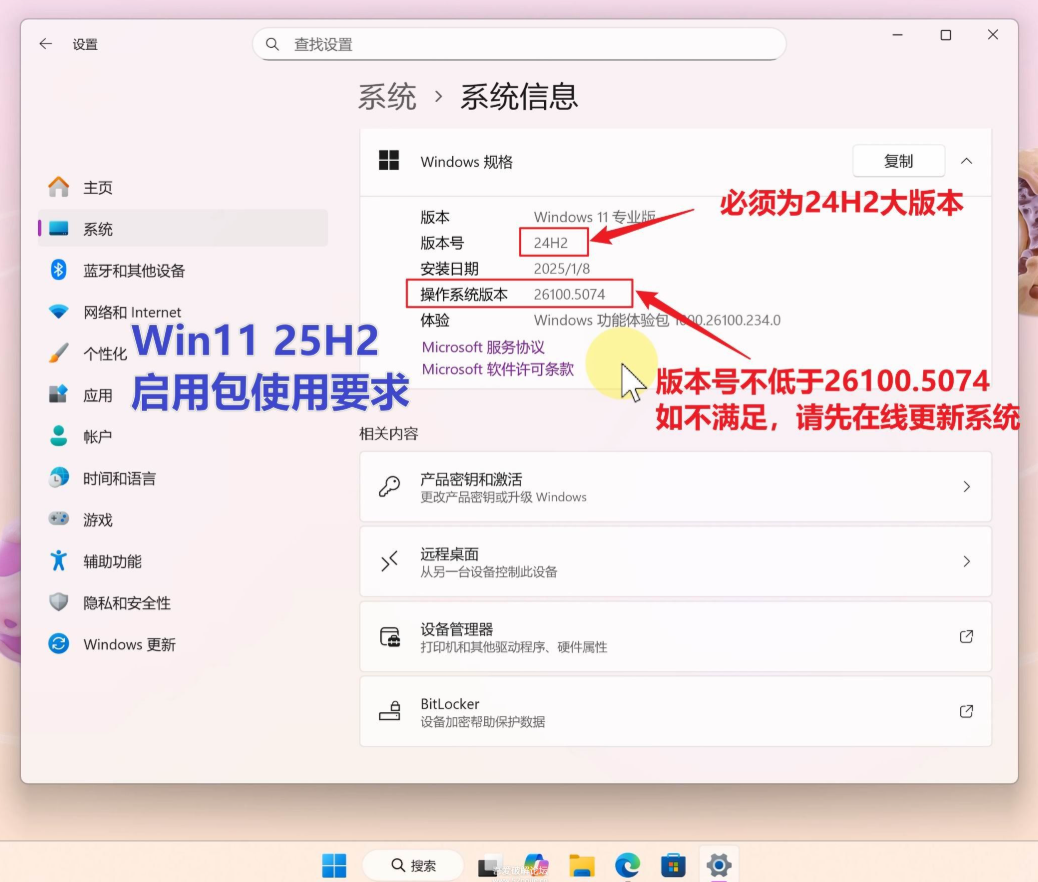
Task: Select 隐私和安全性 in the sidebar
Action: (x=126, y=603)
